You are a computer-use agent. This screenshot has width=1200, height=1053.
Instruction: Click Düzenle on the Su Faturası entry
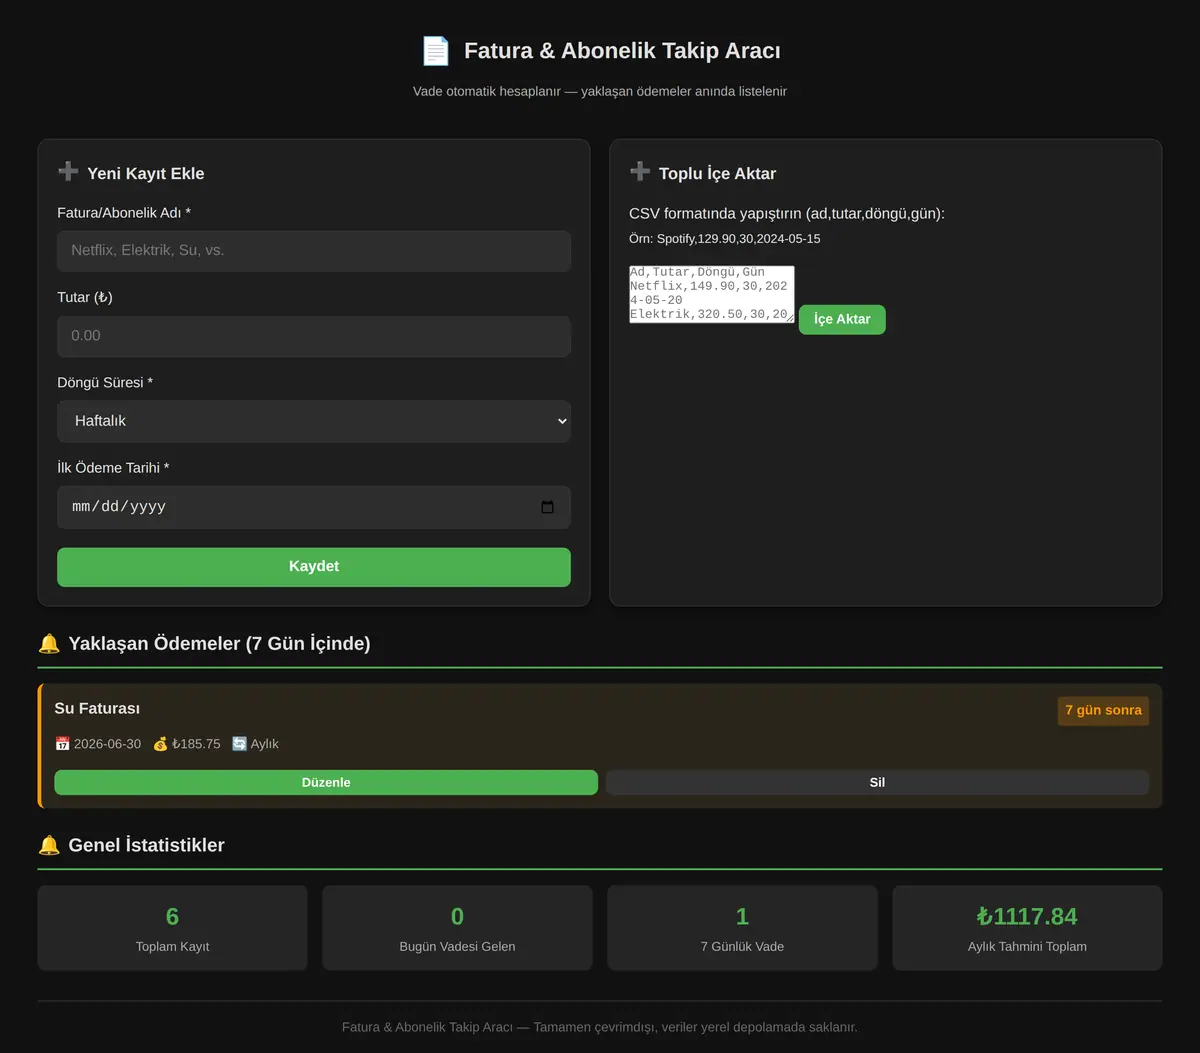pos(326,782)
